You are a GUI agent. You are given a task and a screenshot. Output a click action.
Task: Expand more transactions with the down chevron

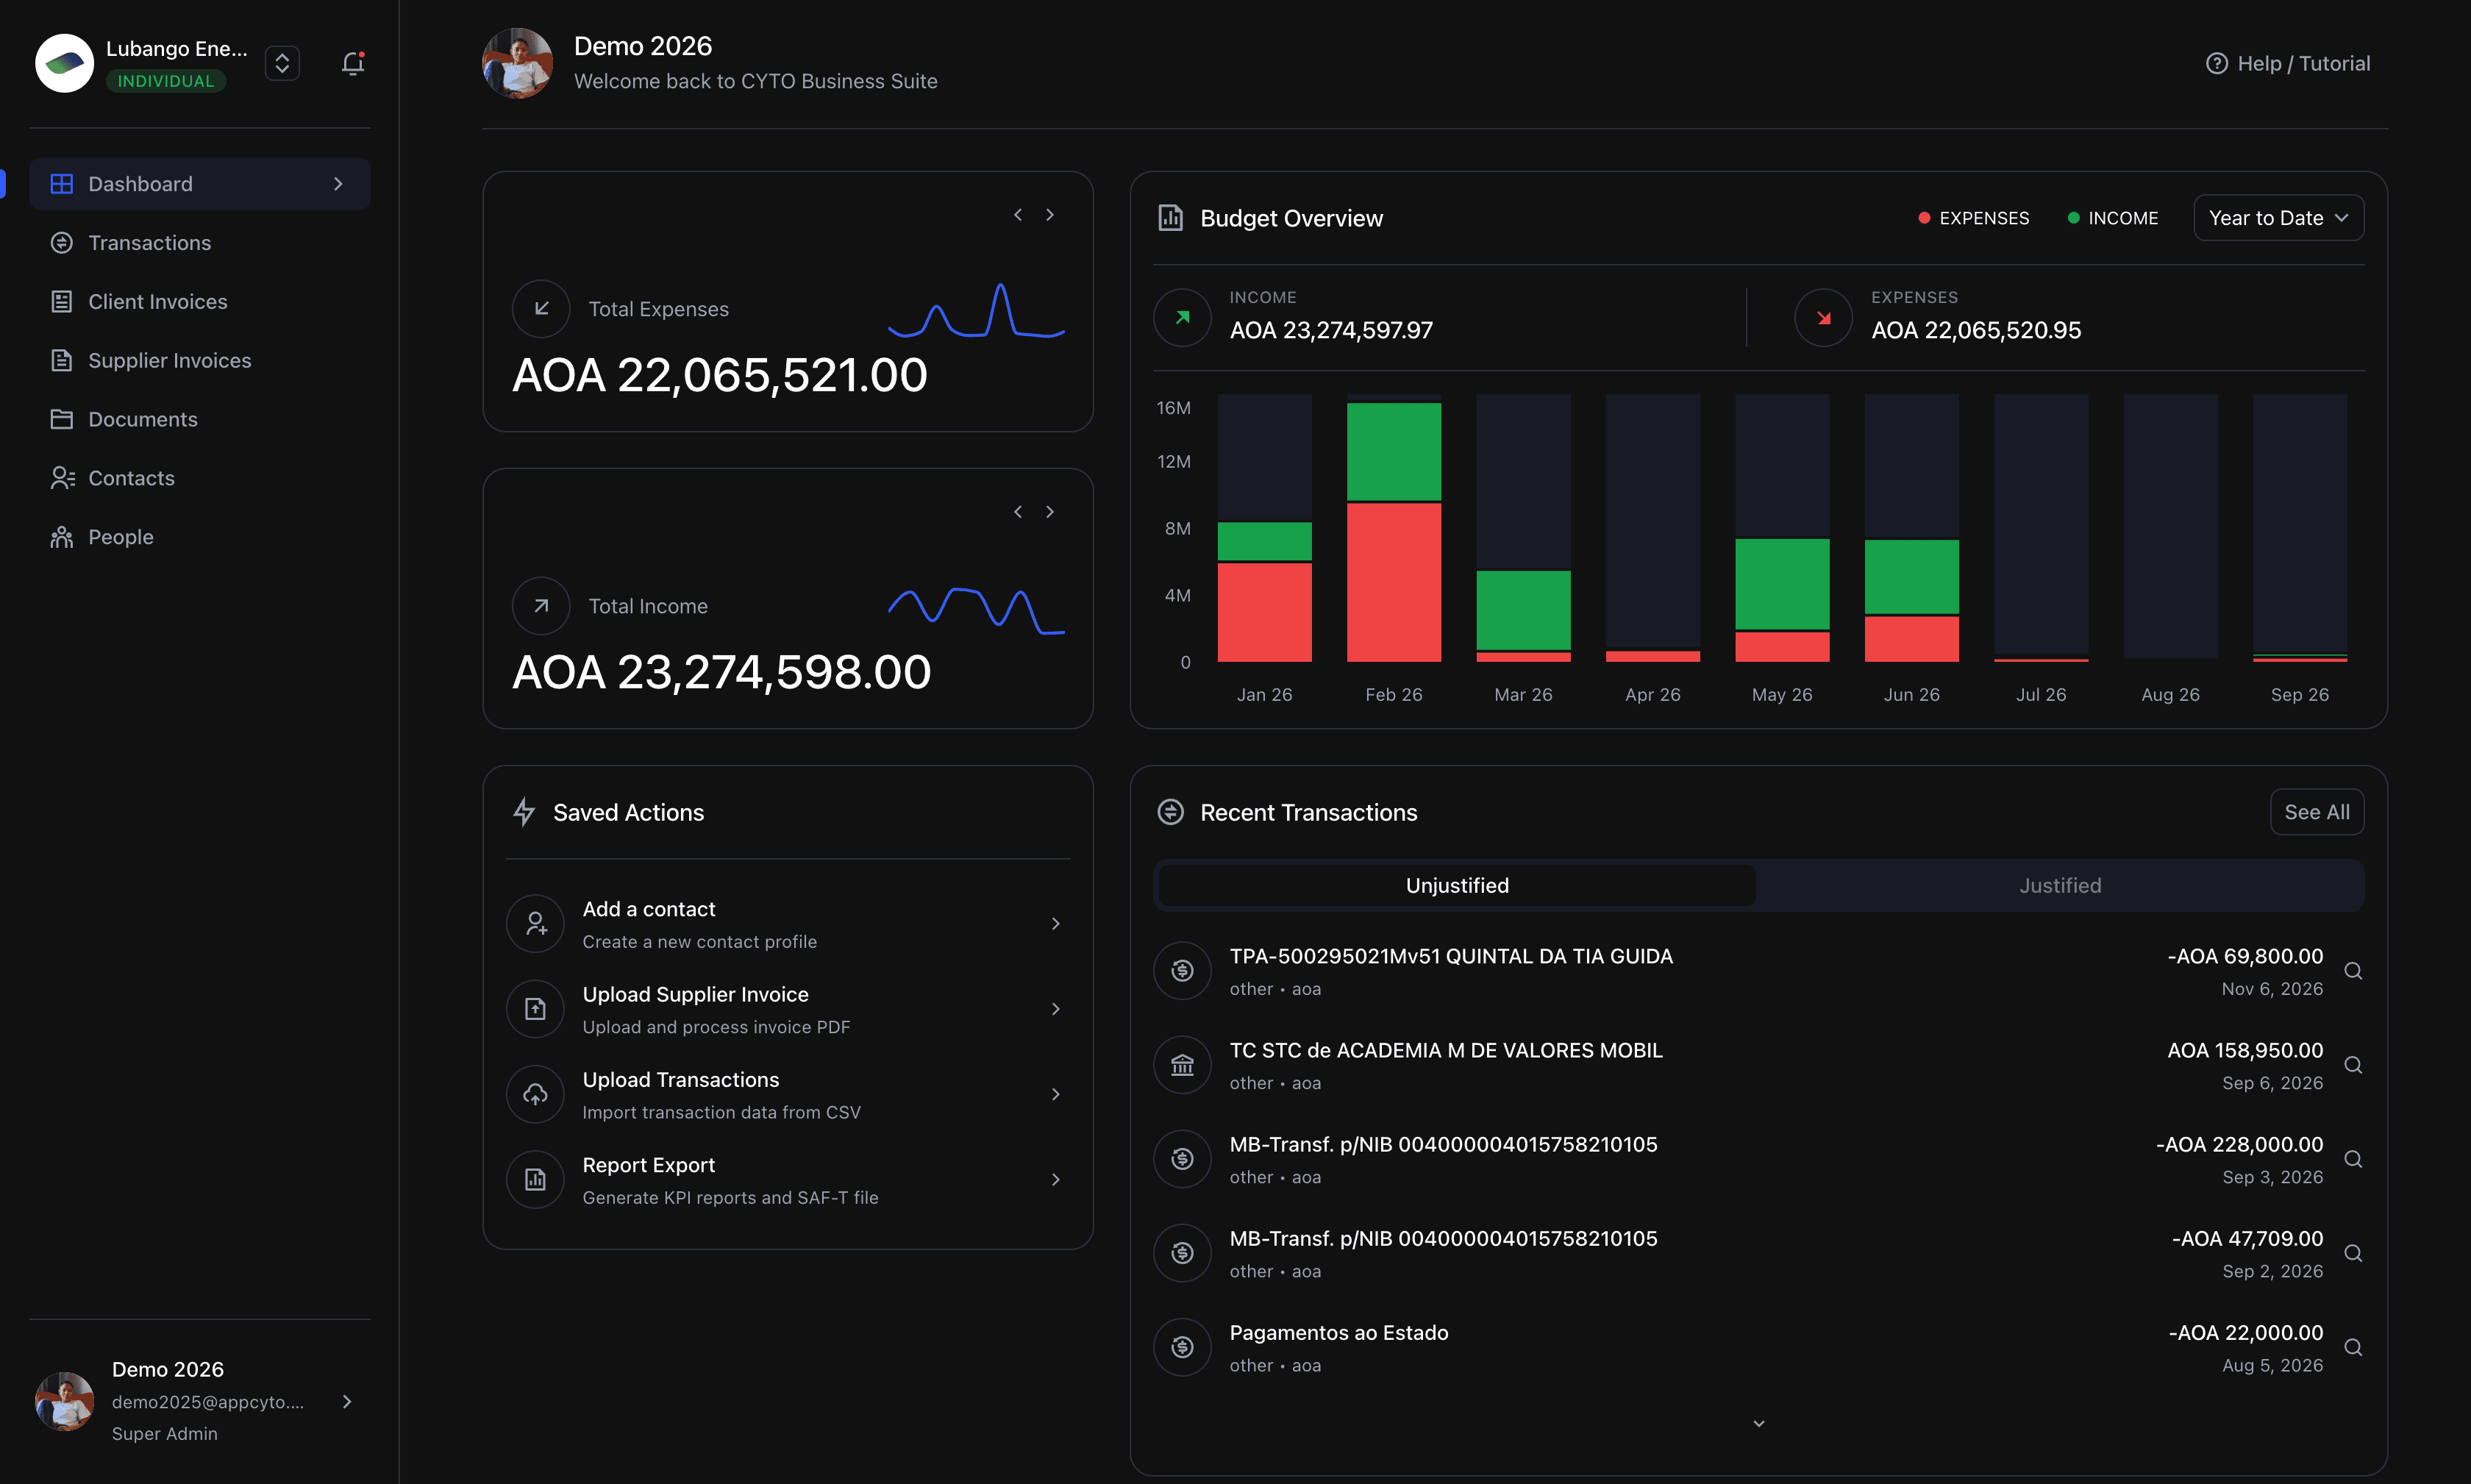click(x=1759, y=1423)
